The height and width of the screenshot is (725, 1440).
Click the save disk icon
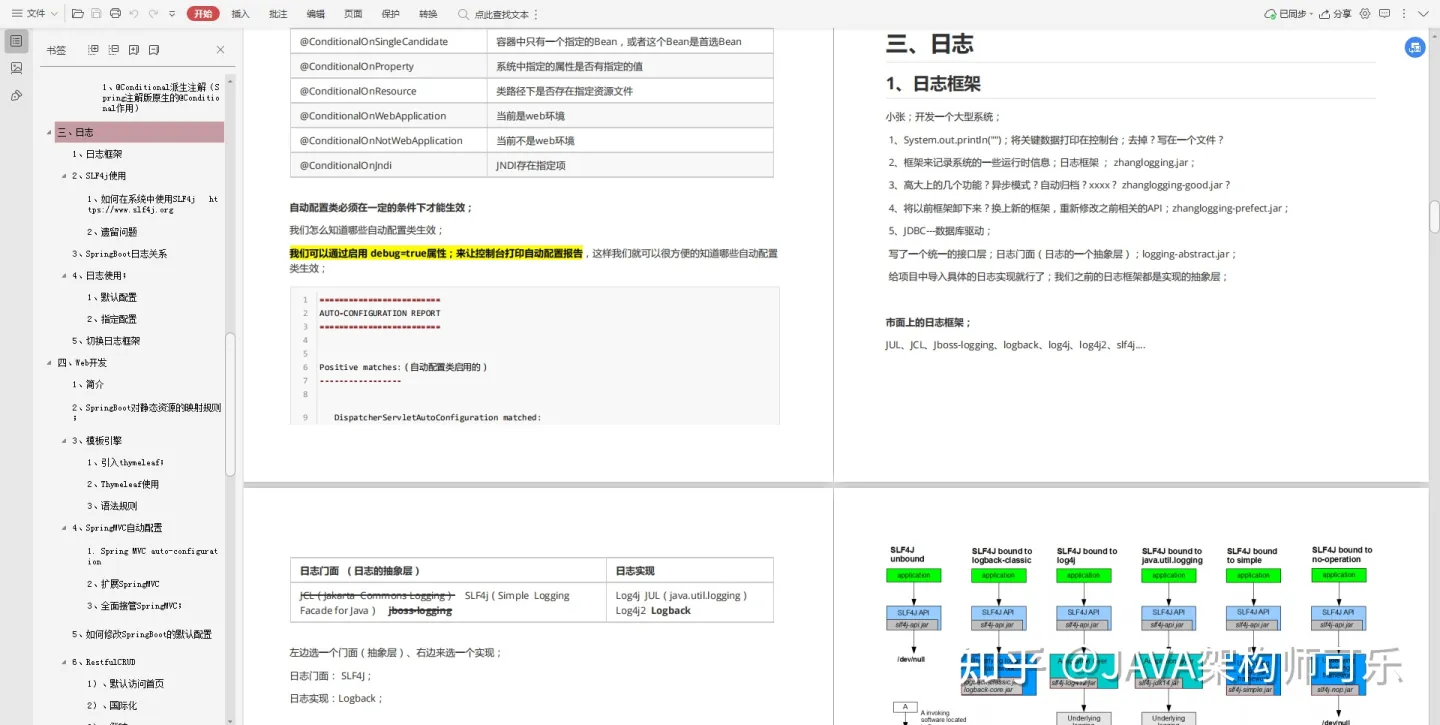tap(97, 14)
